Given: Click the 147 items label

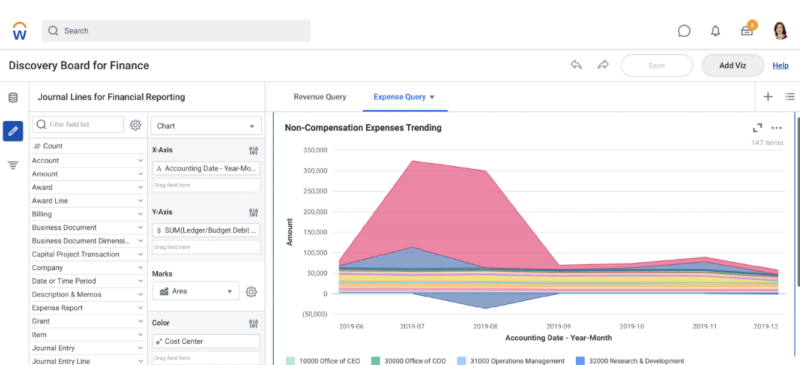Looking at the screenshot, I should pos(766,143).
